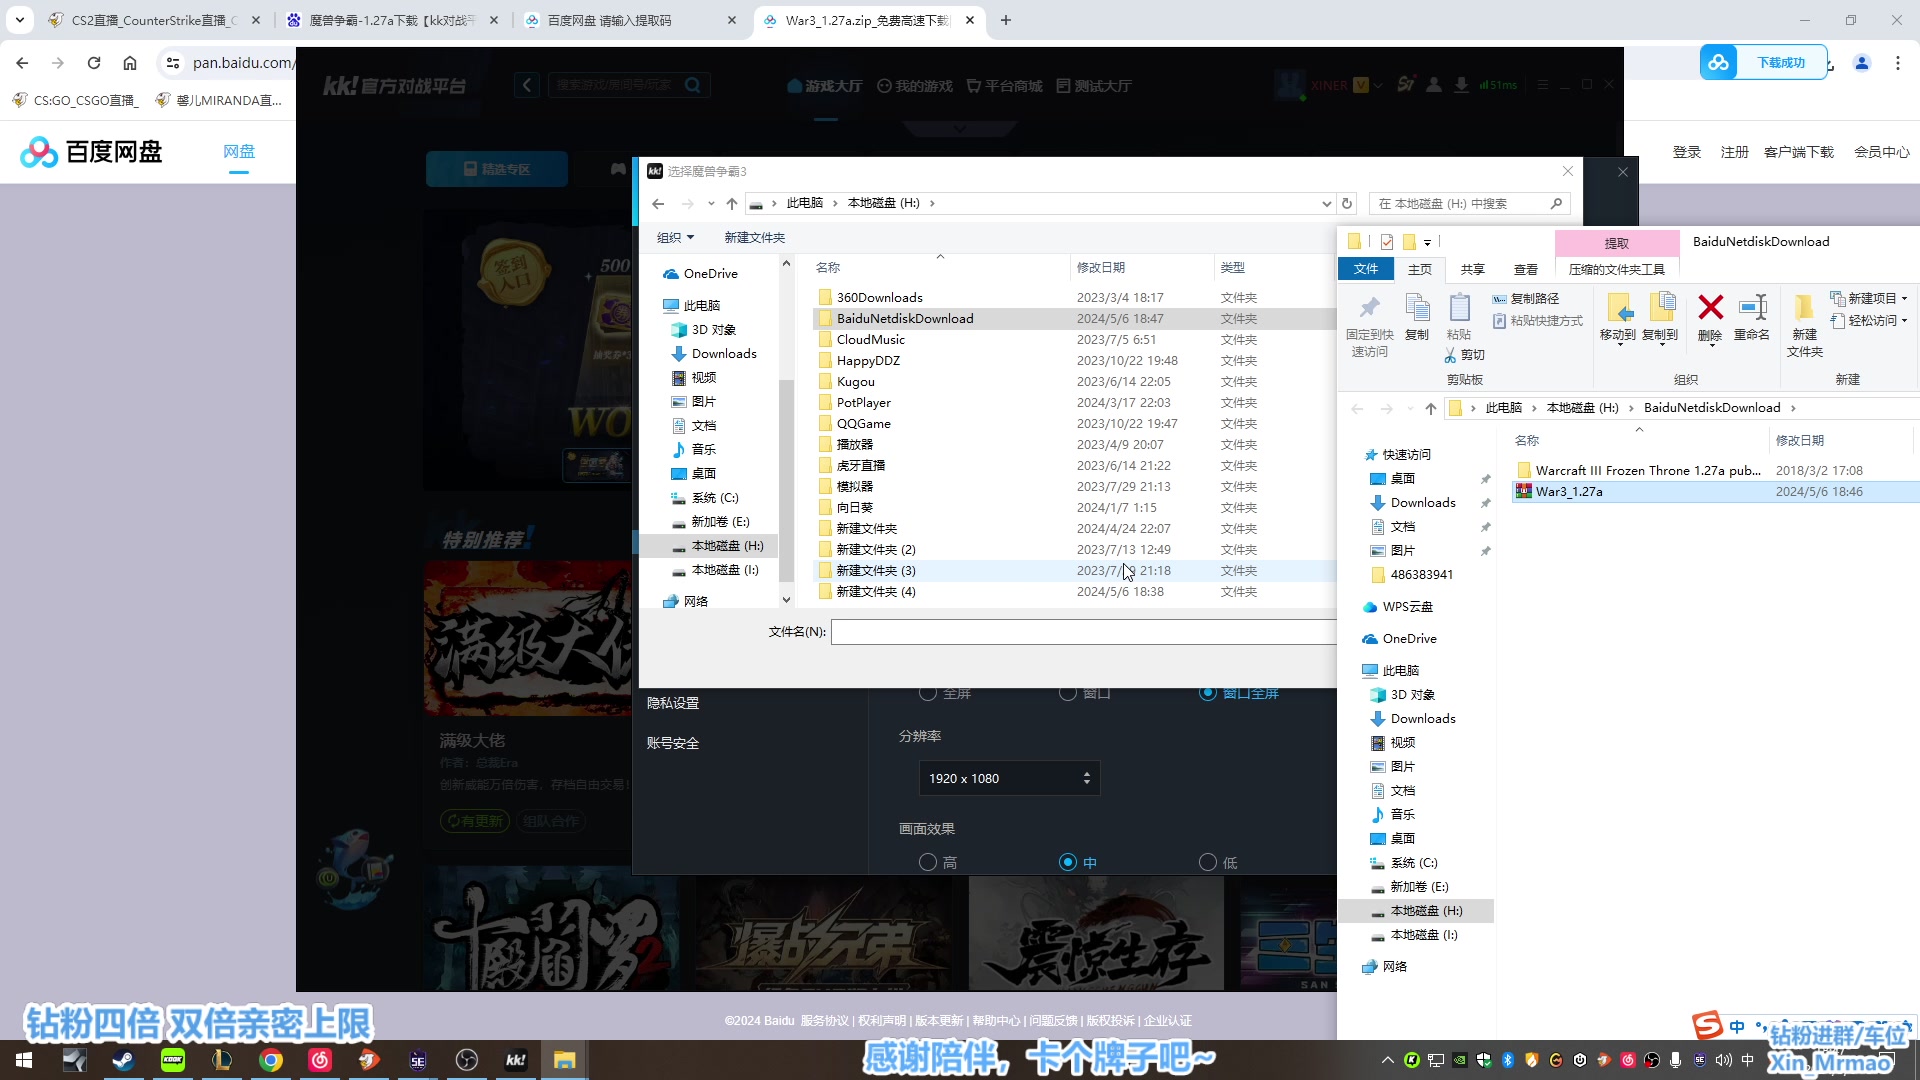The width and height of the screenshot is (1920, 1080).
Task: Click the Cut scissors icon
Action: click(1450, 355)
